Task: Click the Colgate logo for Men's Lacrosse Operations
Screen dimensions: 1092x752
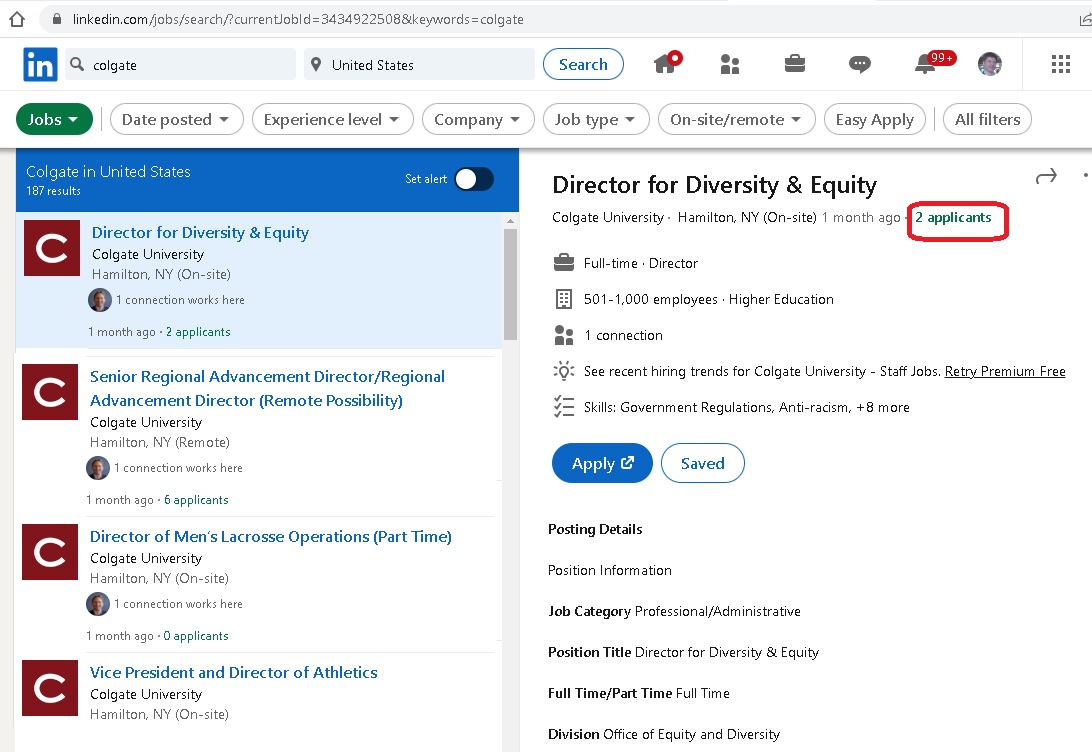Action: [50, 552]
